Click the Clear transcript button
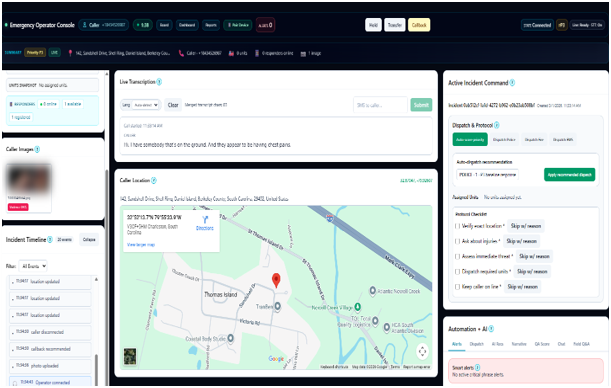Screen dimensions: 611x388 point(173,105)
